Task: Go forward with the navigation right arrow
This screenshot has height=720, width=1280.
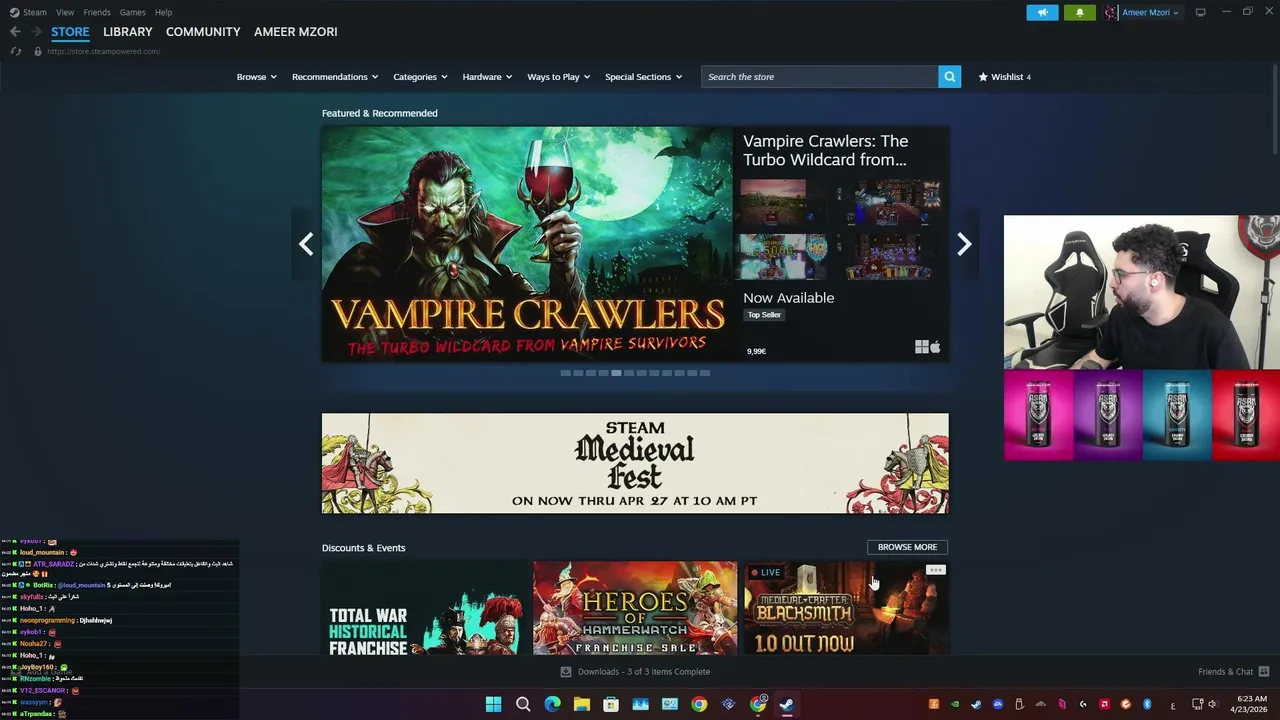Action: (37, 31)
